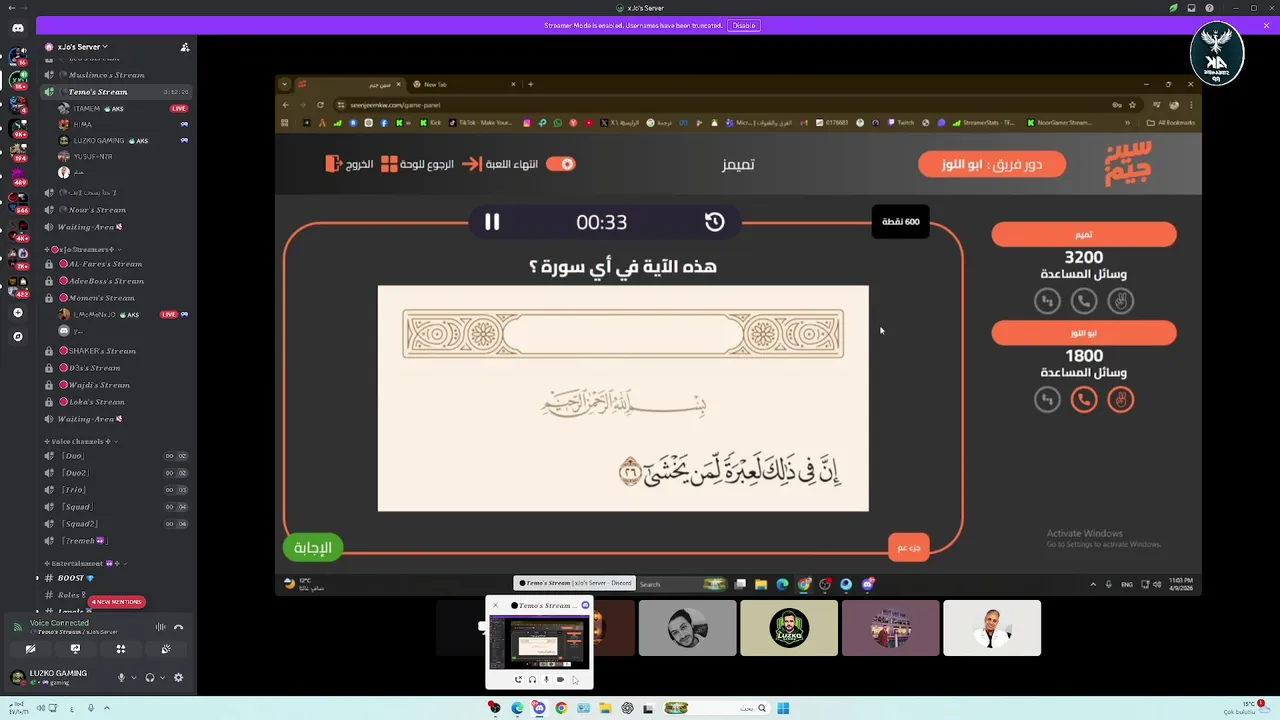Select the LUZKO avatar participant tile
The image size is (1280, 720).
coord(789,628)
